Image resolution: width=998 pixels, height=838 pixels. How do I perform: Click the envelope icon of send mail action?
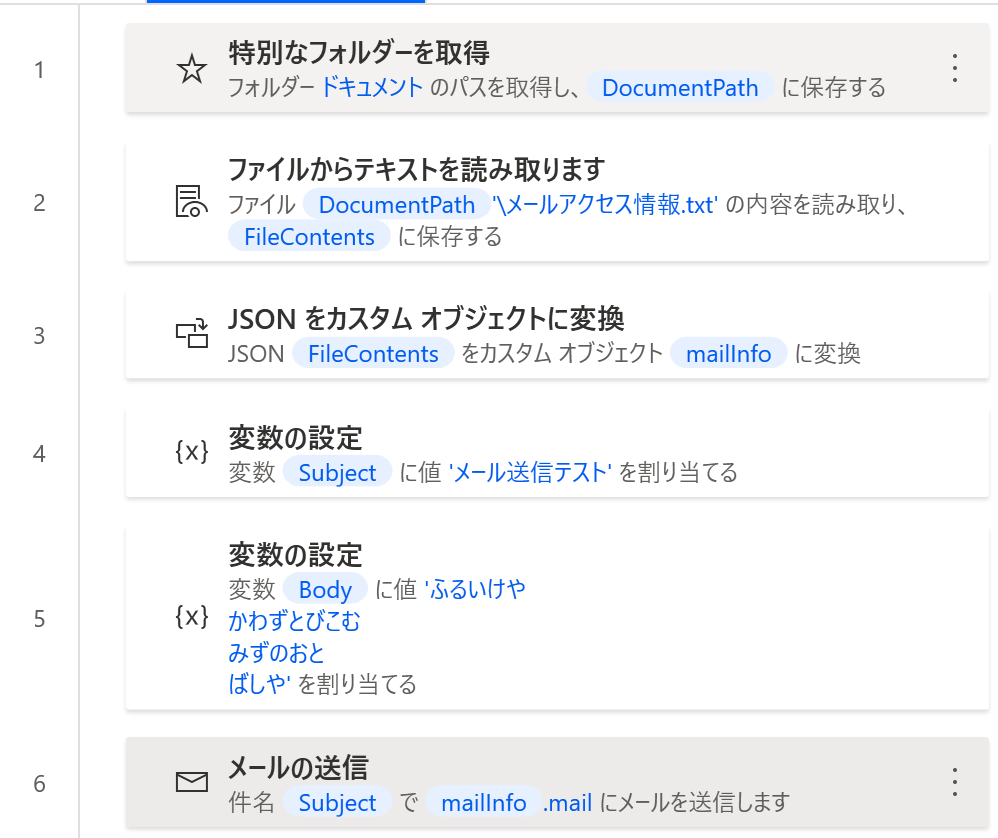pos(192,782)
